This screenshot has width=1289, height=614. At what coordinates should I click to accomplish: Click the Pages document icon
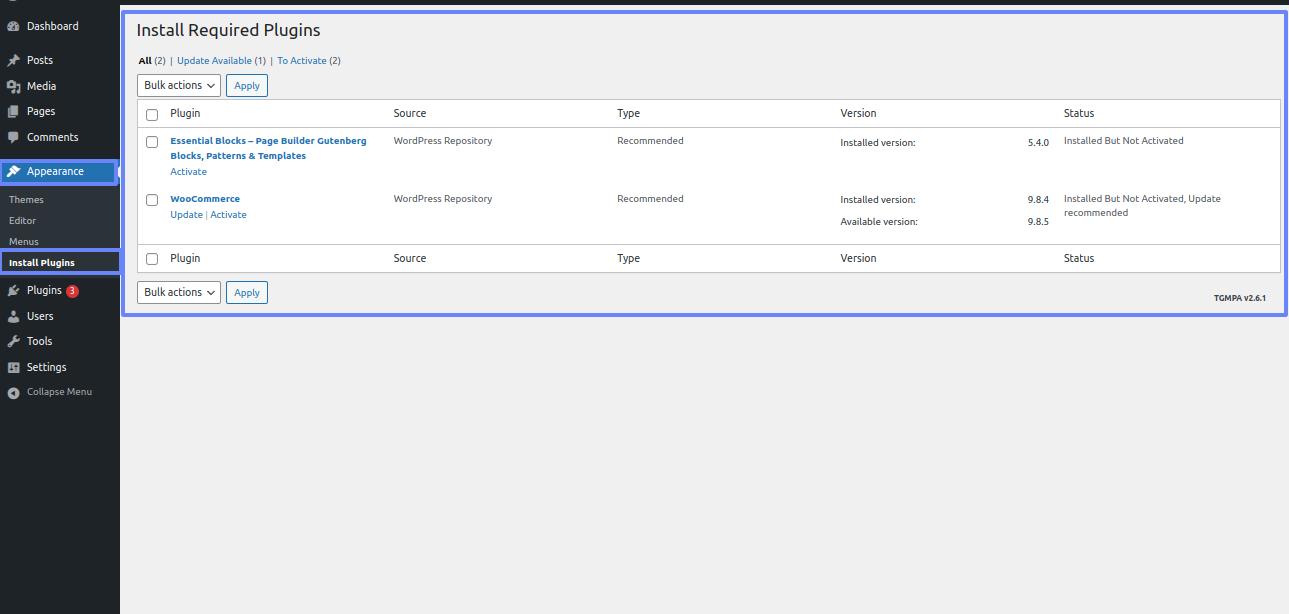tap(14, 111)
